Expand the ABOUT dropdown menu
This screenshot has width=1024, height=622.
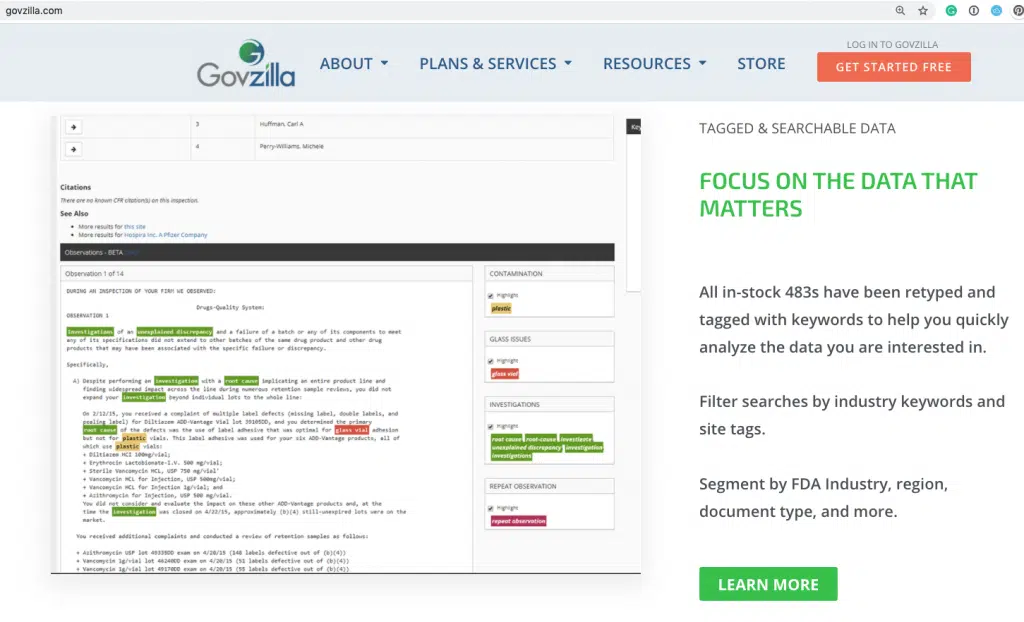[x=354, y=63]
